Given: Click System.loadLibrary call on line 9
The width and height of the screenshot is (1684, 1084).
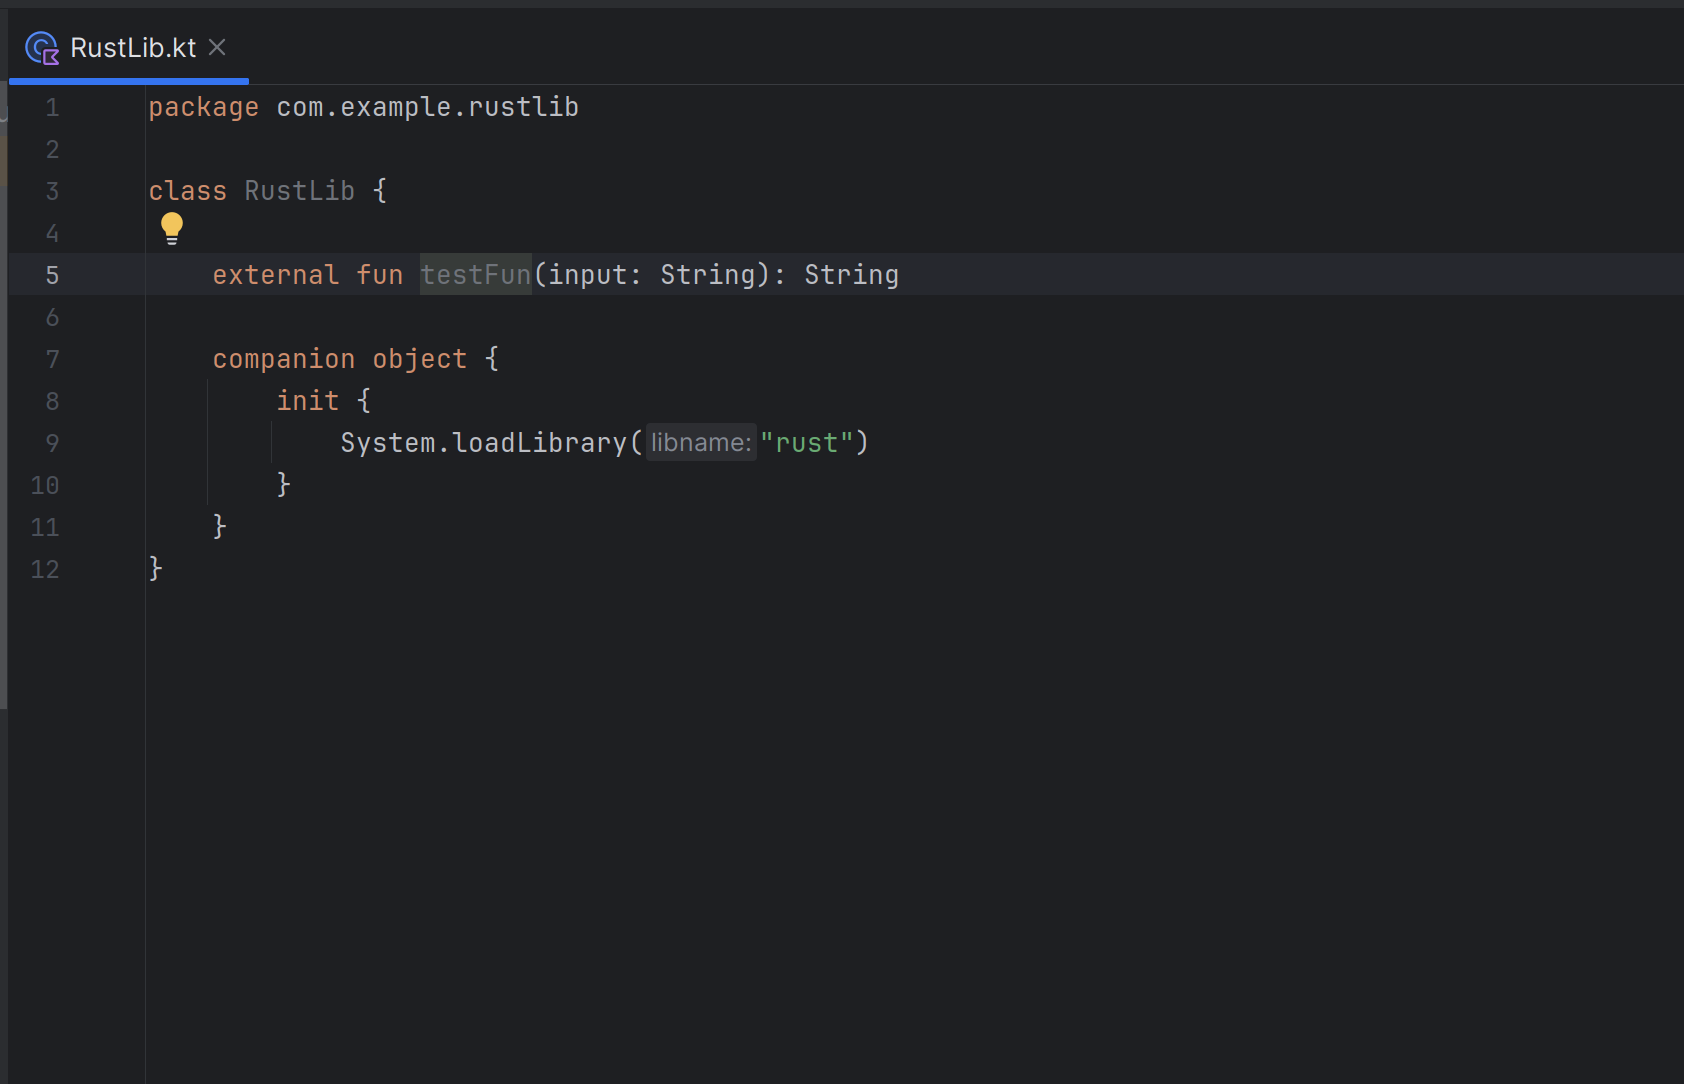Looking at the screenshot, I should tap(484, 443).
